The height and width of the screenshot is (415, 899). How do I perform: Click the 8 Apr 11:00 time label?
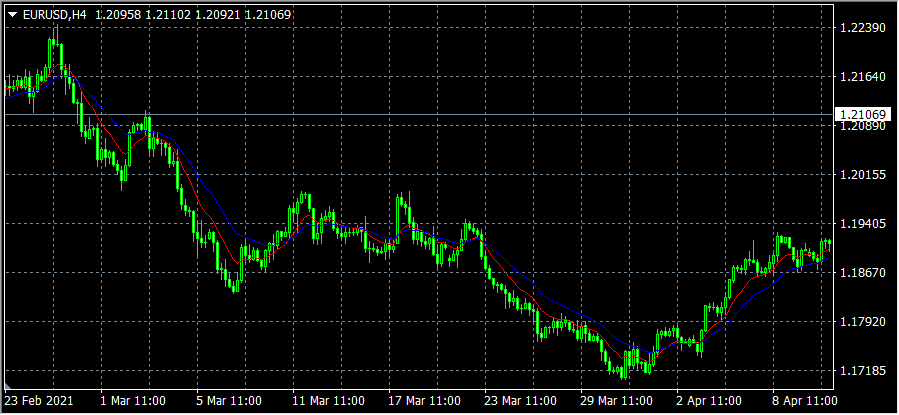point(804,401)
